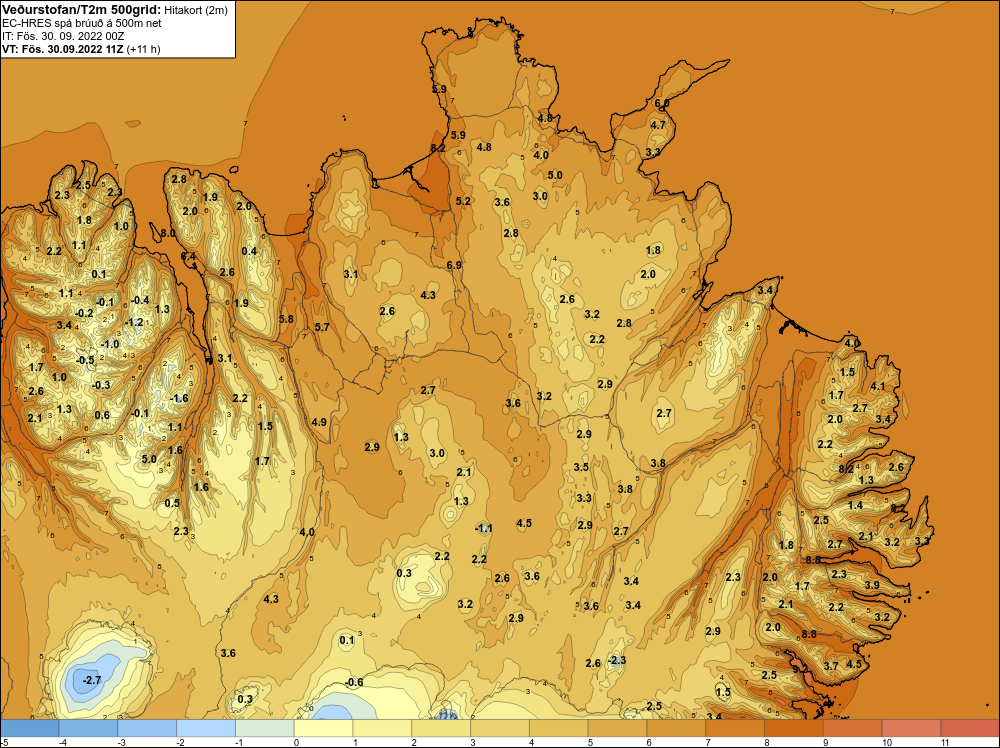Click the -1.2 temperature label

point(134,323)
